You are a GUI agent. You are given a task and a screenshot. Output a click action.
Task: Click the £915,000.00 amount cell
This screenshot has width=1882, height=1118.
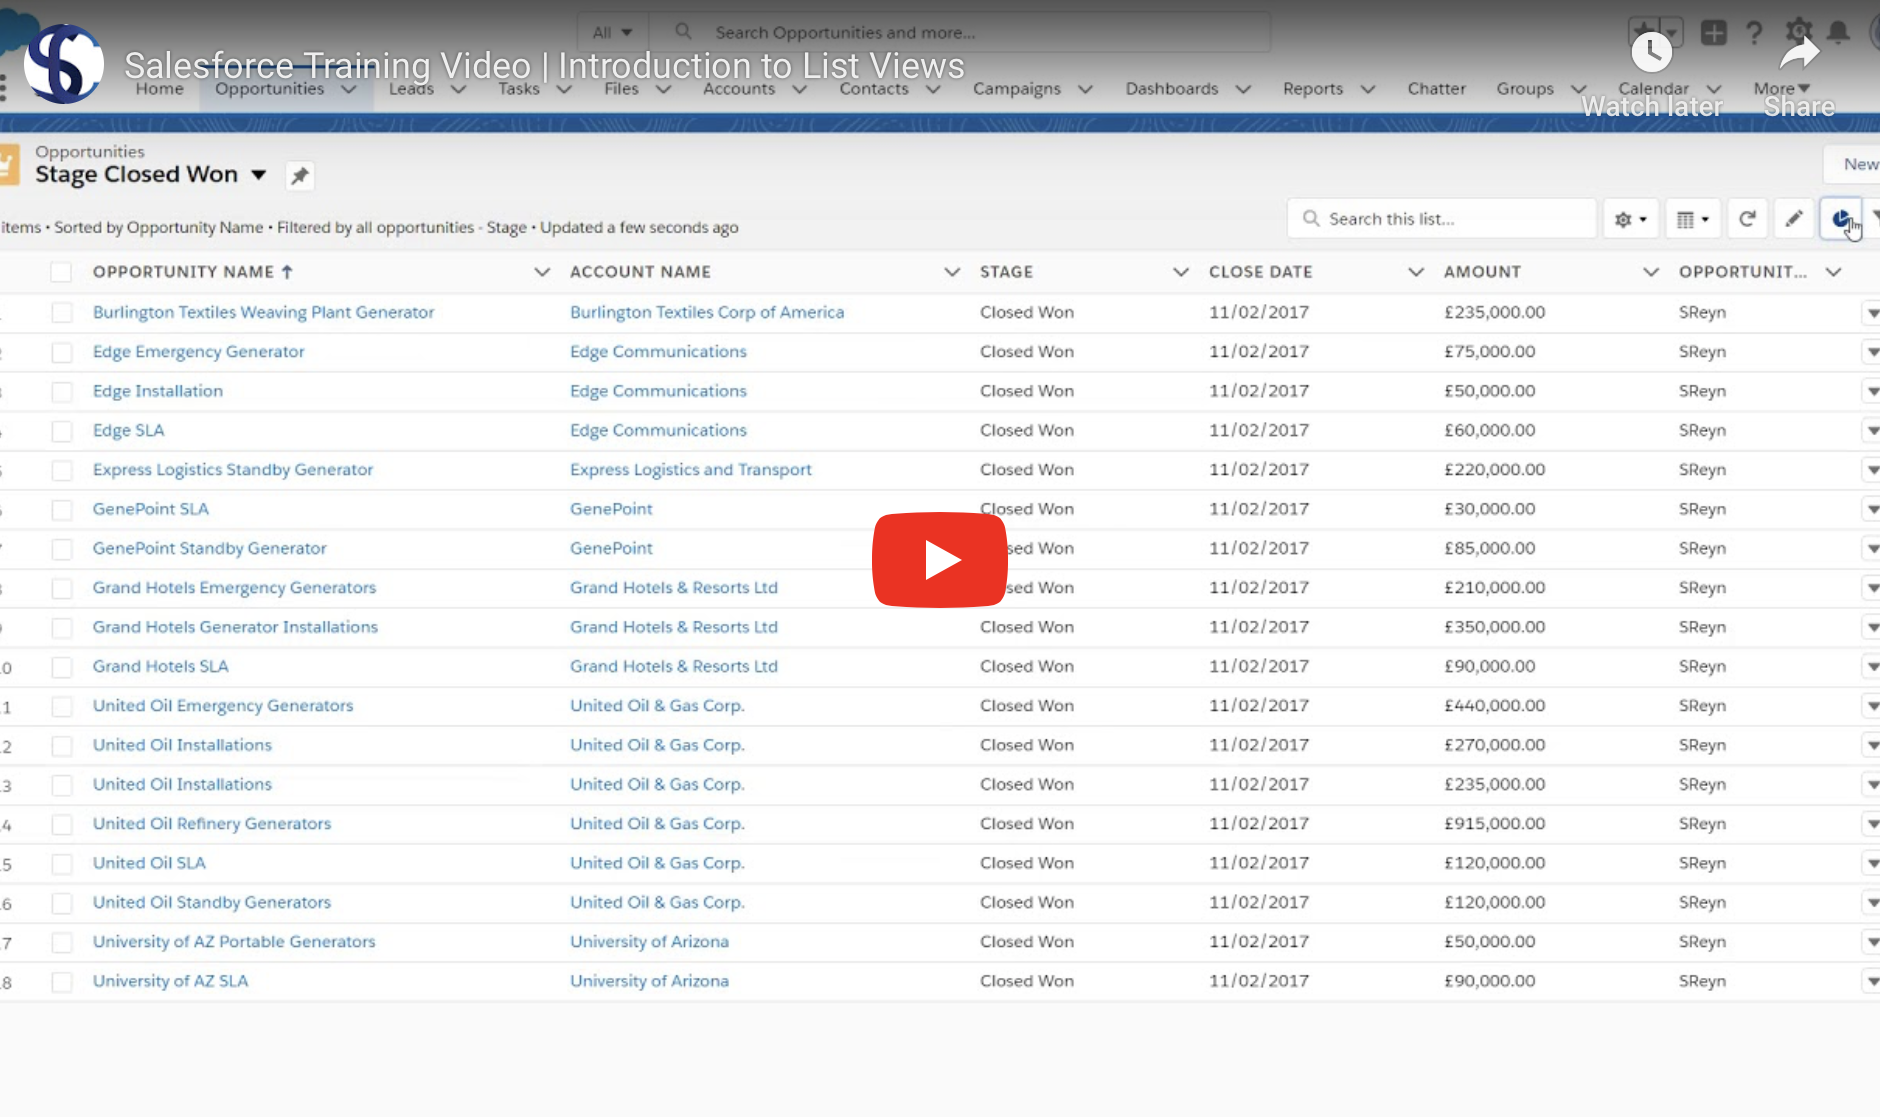1494,824
